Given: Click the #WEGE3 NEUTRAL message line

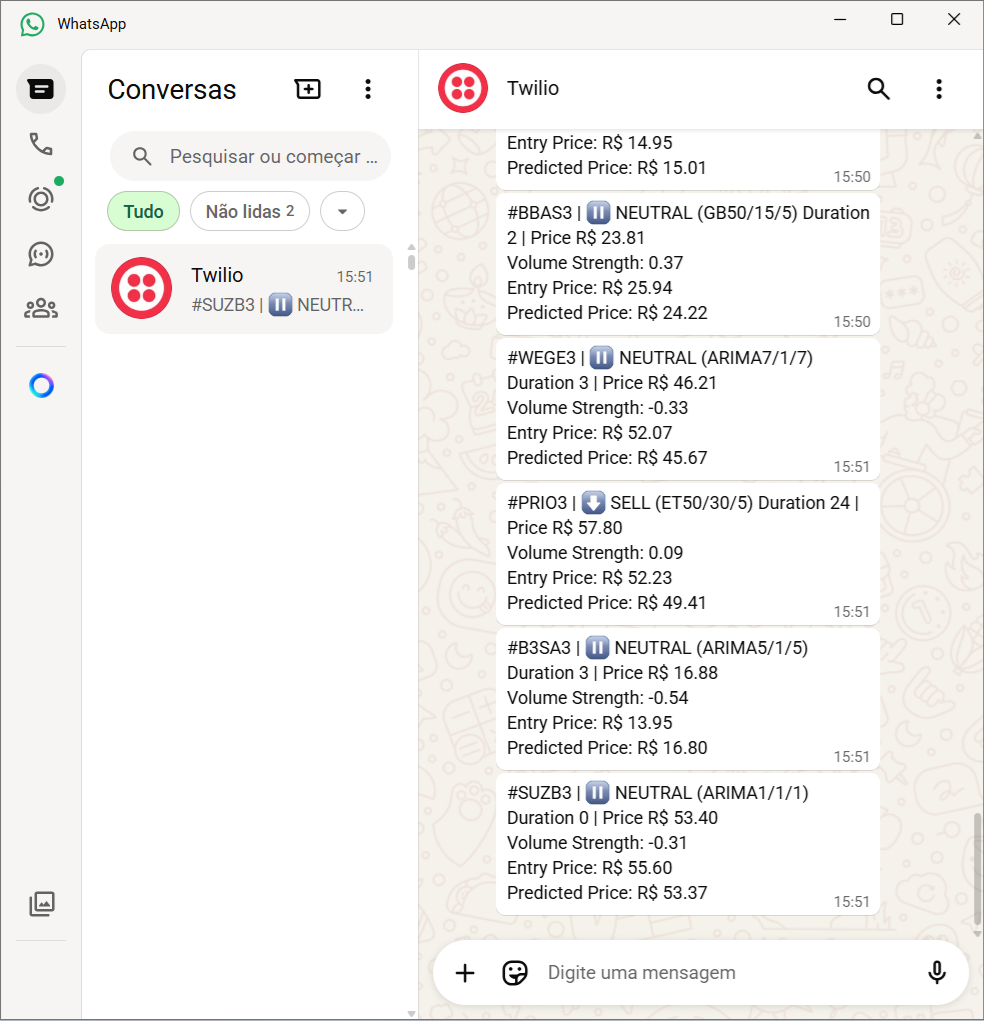Looking at the screenshot, I should click(660, 358).
